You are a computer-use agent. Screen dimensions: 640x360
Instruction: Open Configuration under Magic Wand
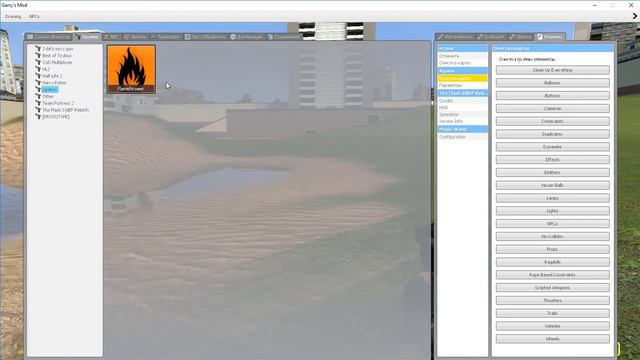pos(462,137)
